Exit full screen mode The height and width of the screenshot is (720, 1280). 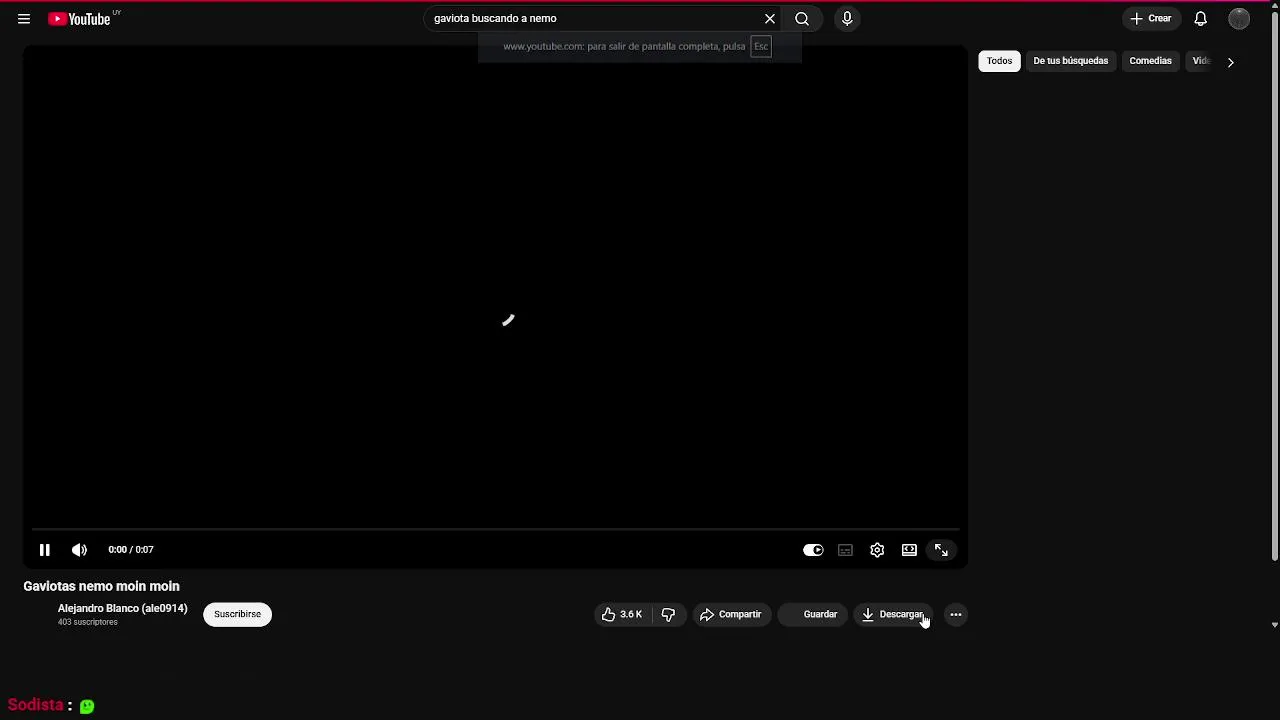(x=941, y=550)
